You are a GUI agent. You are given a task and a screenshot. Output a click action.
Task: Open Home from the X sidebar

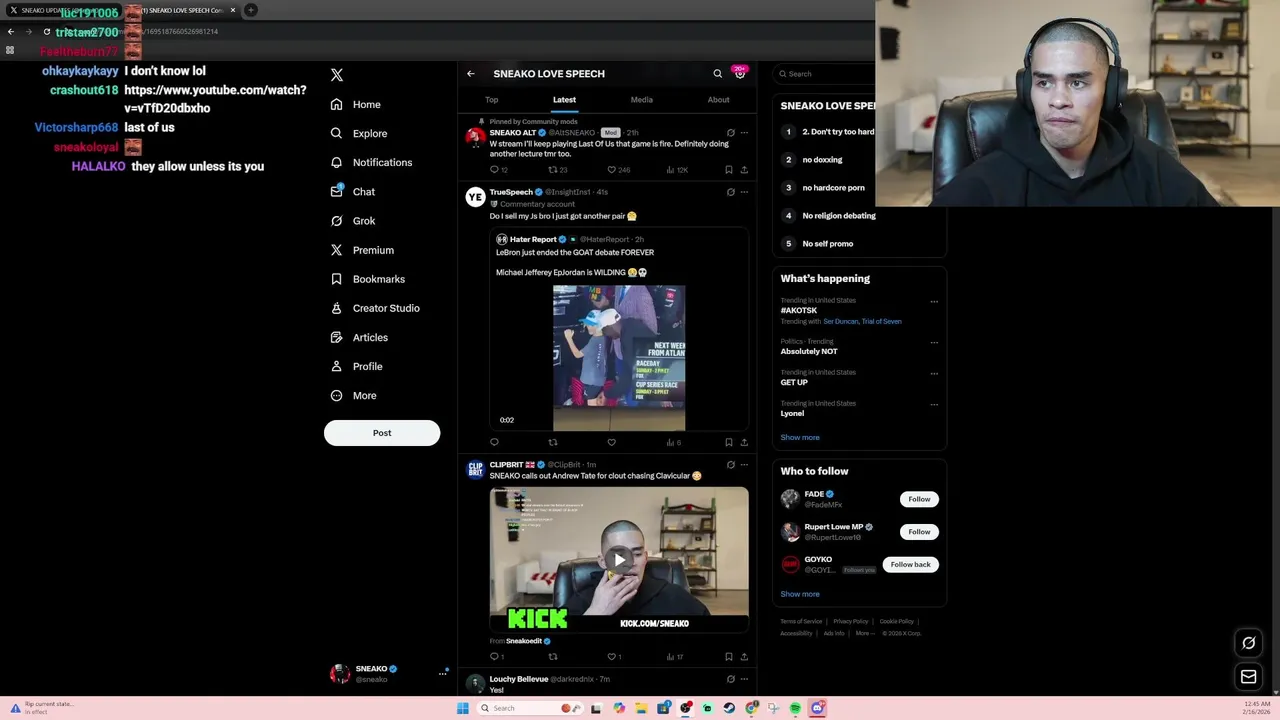355,104
